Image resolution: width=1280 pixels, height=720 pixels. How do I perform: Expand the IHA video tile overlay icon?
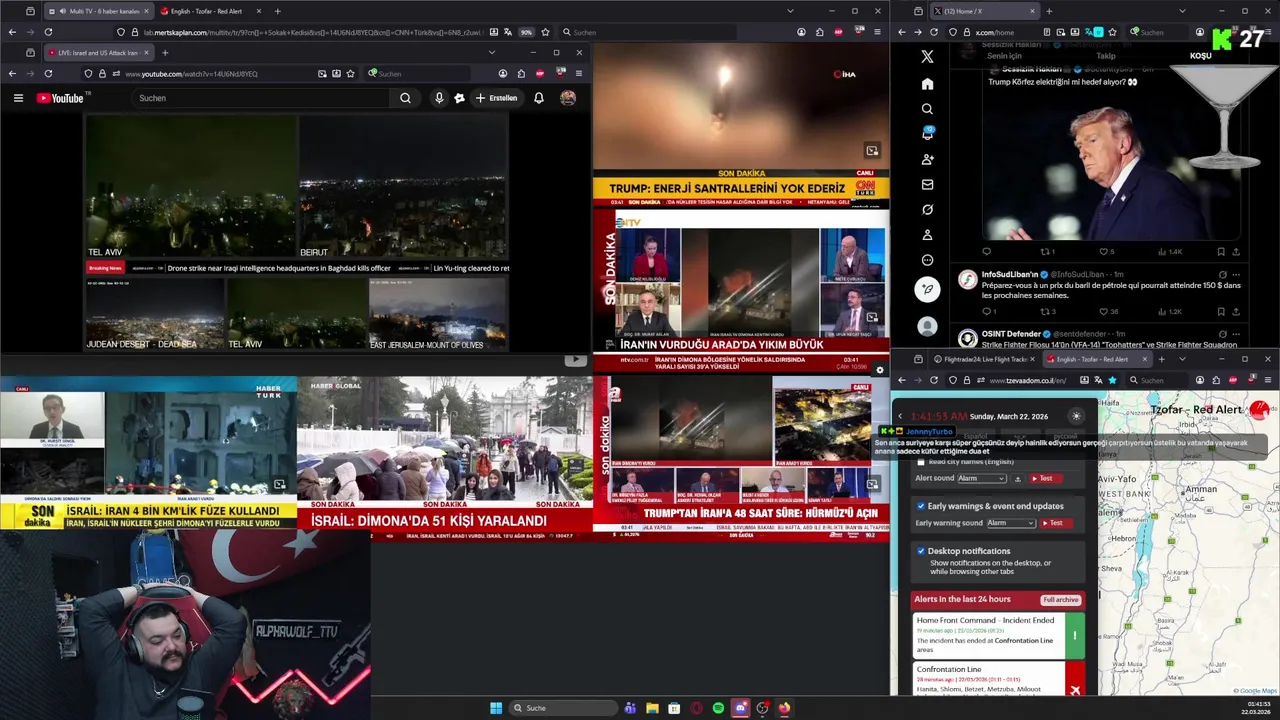pyautogui.click(x=872, y=151)
